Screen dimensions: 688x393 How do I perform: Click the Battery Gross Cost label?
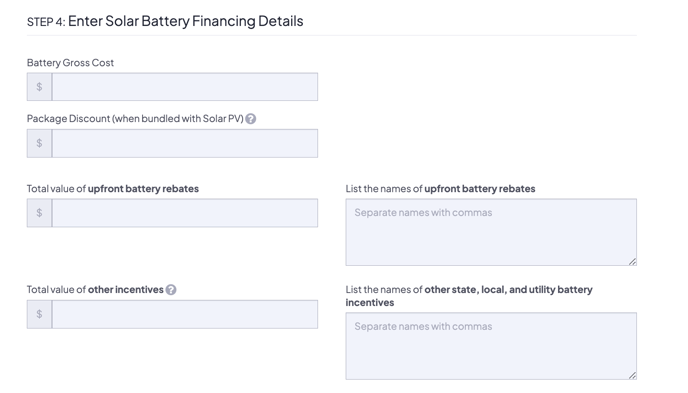pos(70,63)
